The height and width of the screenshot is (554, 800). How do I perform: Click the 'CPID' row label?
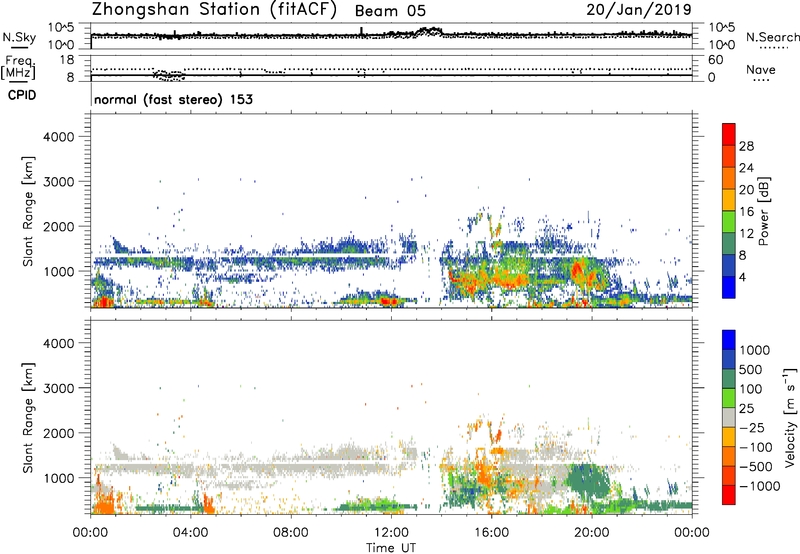coord(22,95)
